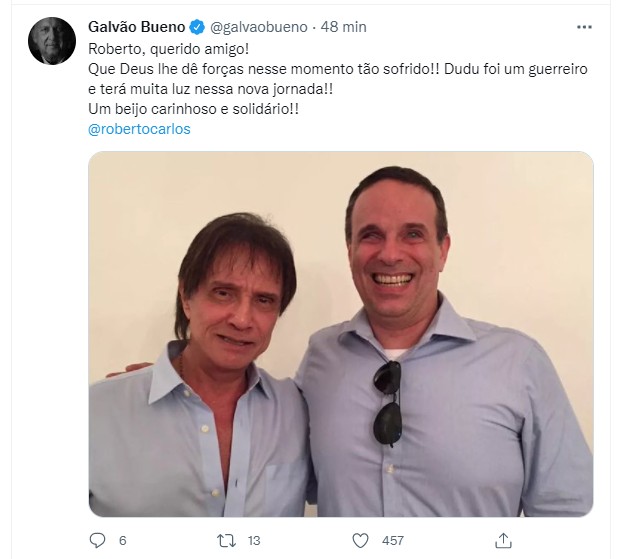Click the reply speech bubble icon

[x=97, y=540]
